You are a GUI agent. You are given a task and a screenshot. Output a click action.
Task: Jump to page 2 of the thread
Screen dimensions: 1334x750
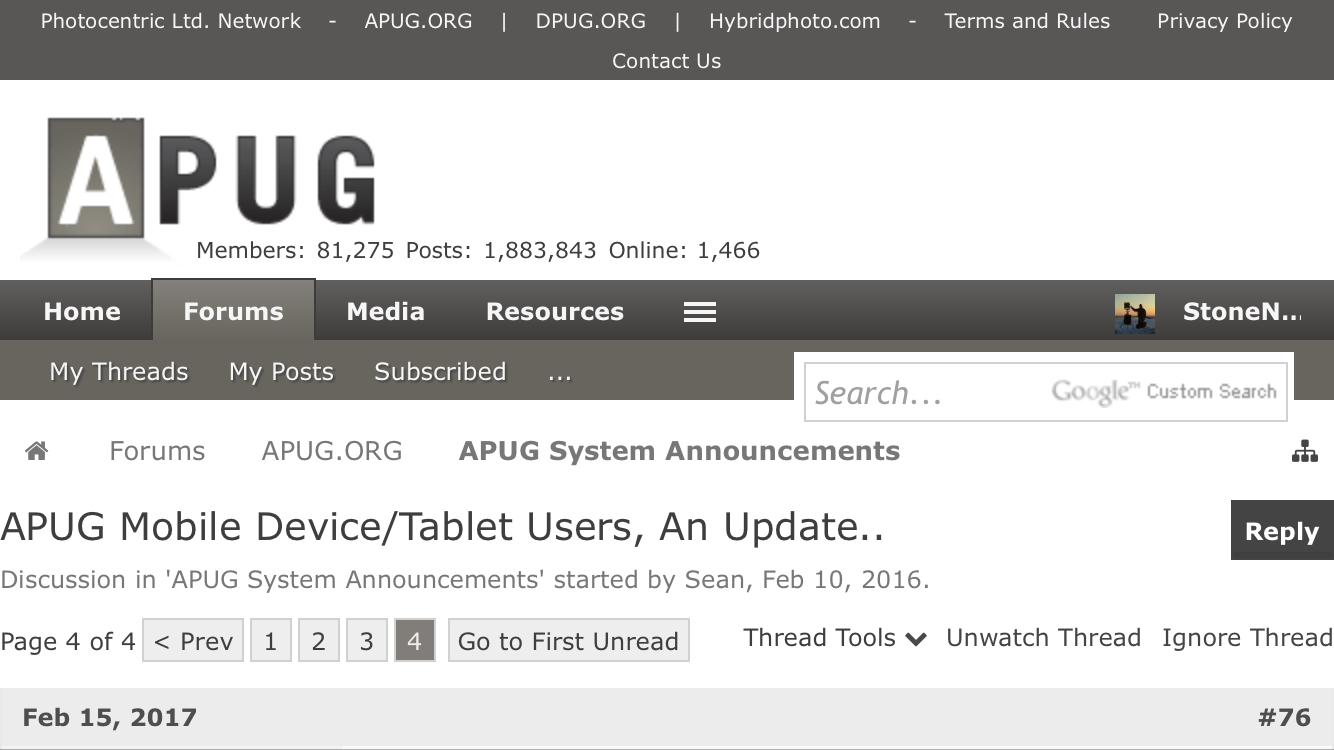tap(318, 641)
